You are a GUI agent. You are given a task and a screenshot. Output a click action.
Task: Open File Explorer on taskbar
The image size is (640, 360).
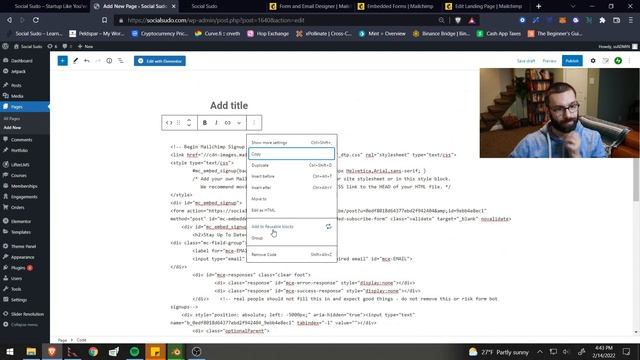click(31, 351)
